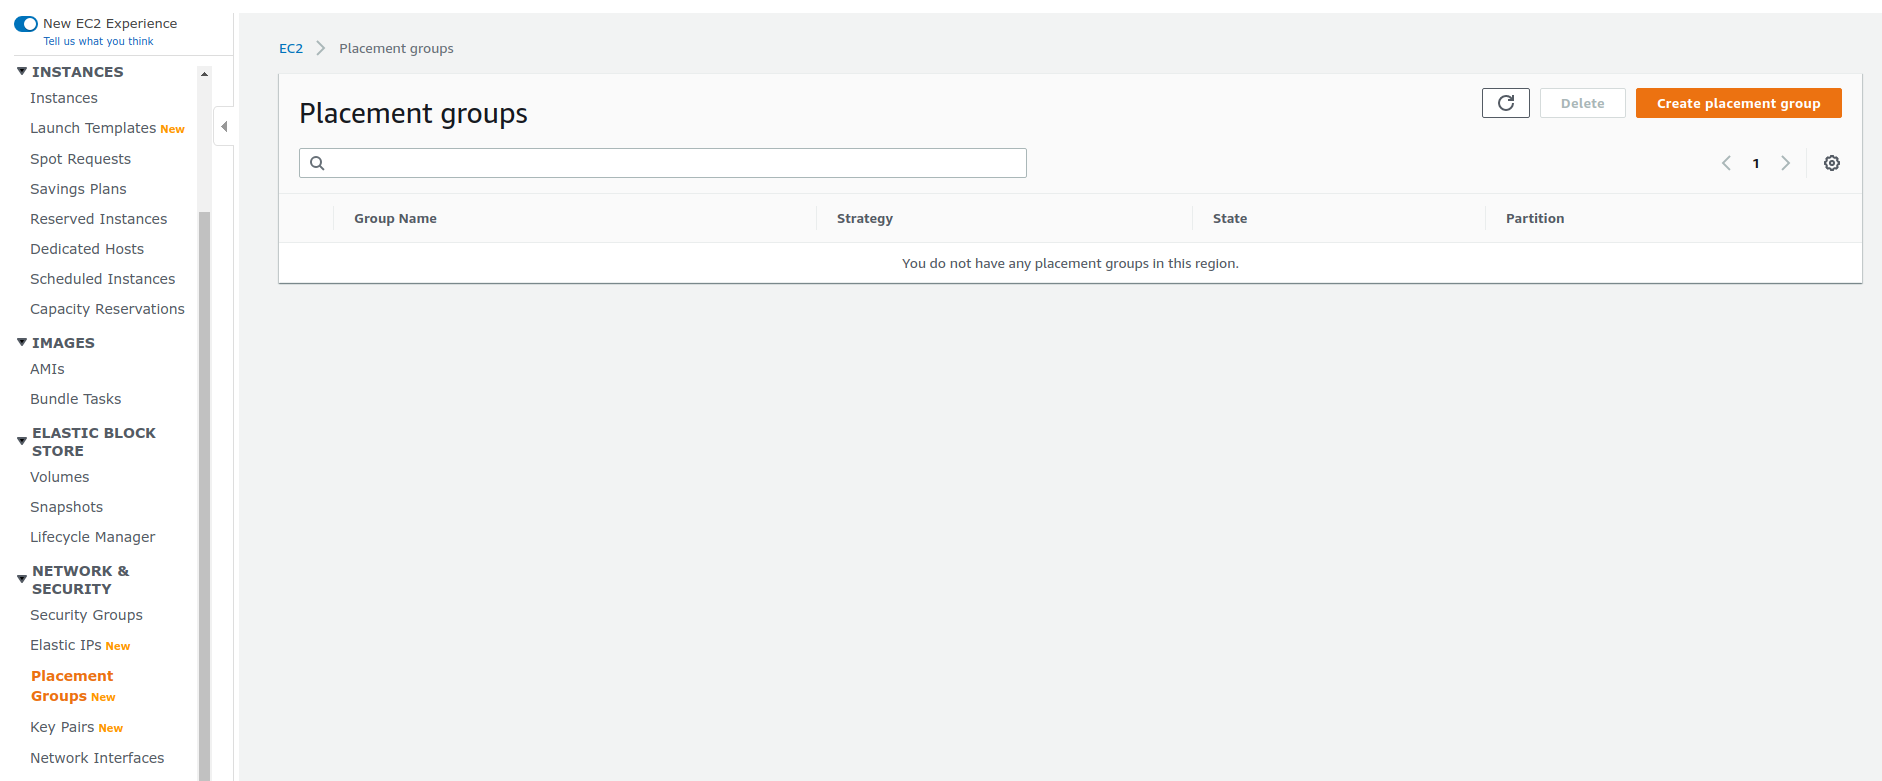Click Create placement group button

(x=1738, y=103)
